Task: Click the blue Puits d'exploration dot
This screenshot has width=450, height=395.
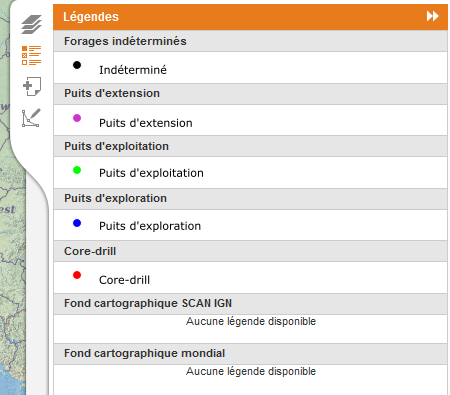Action: pyautogui.click(x=77, y=223)
